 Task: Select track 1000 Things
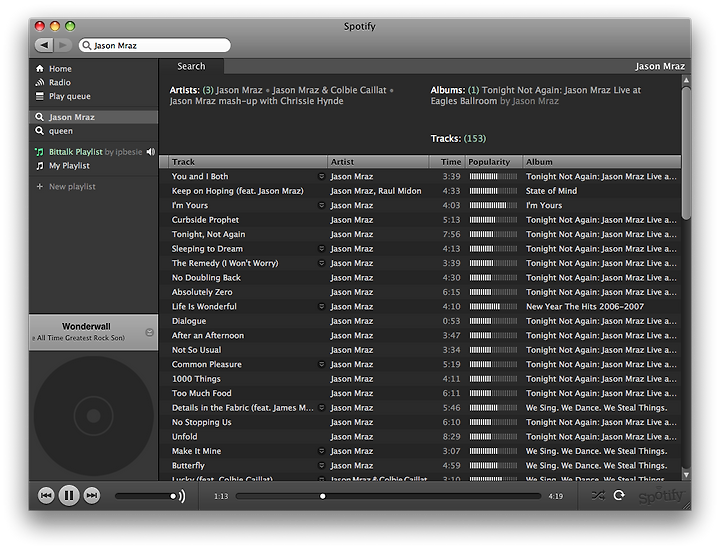(x=196, y=379)
